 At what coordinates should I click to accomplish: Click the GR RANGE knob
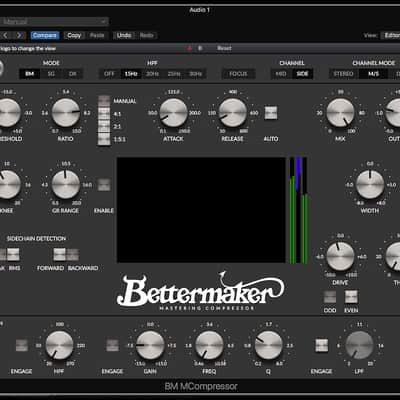point(66,185)
